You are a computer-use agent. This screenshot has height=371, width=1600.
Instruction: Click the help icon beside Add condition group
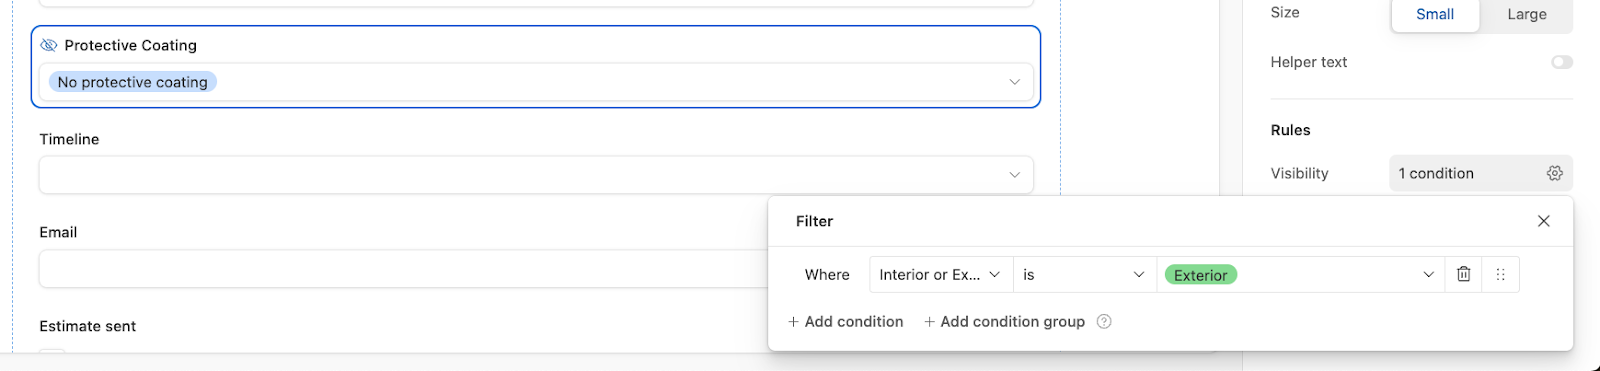point(1104,321)
